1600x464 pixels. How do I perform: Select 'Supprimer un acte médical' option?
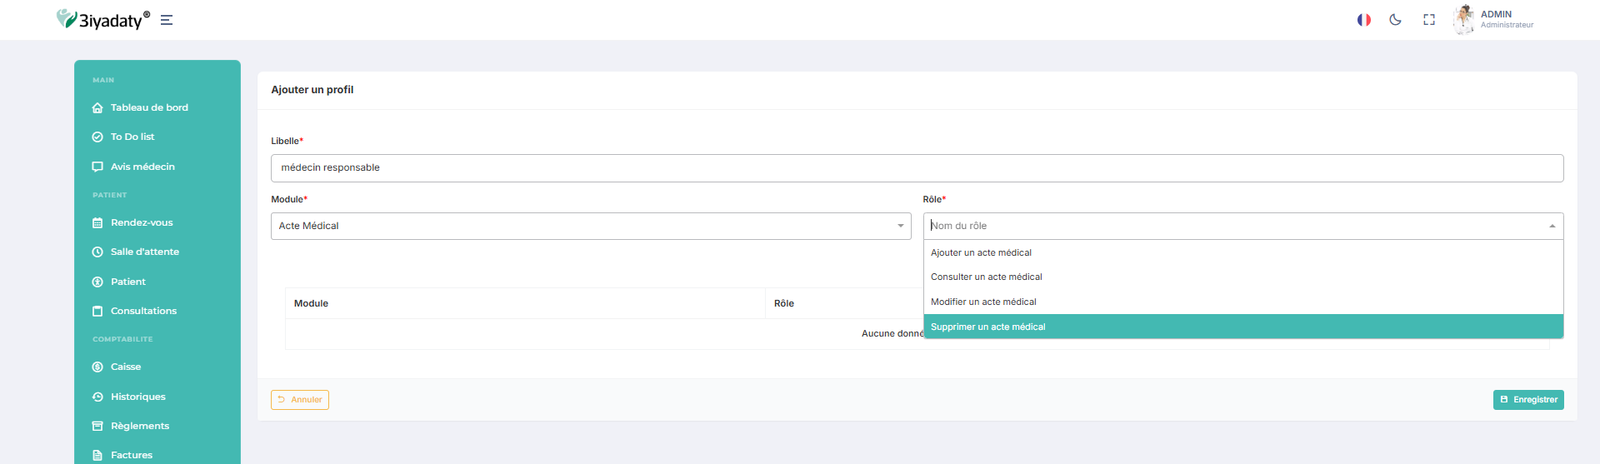988,327
